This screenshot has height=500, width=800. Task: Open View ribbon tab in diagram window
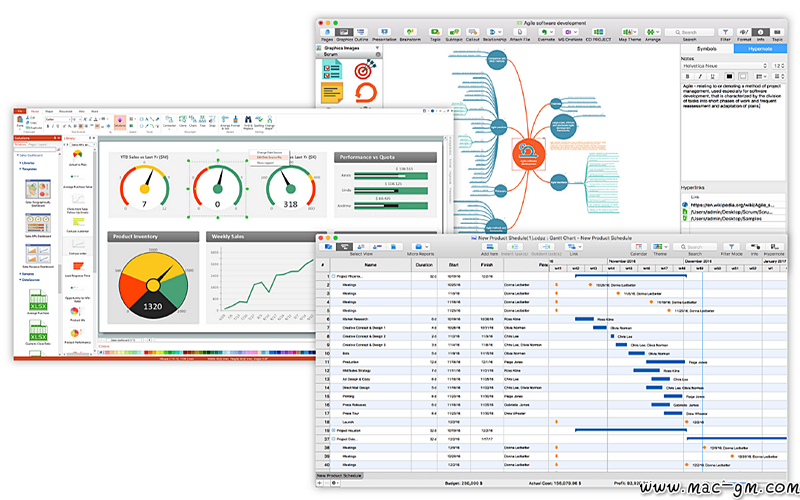pyautogui.click(x=82, y=111)
